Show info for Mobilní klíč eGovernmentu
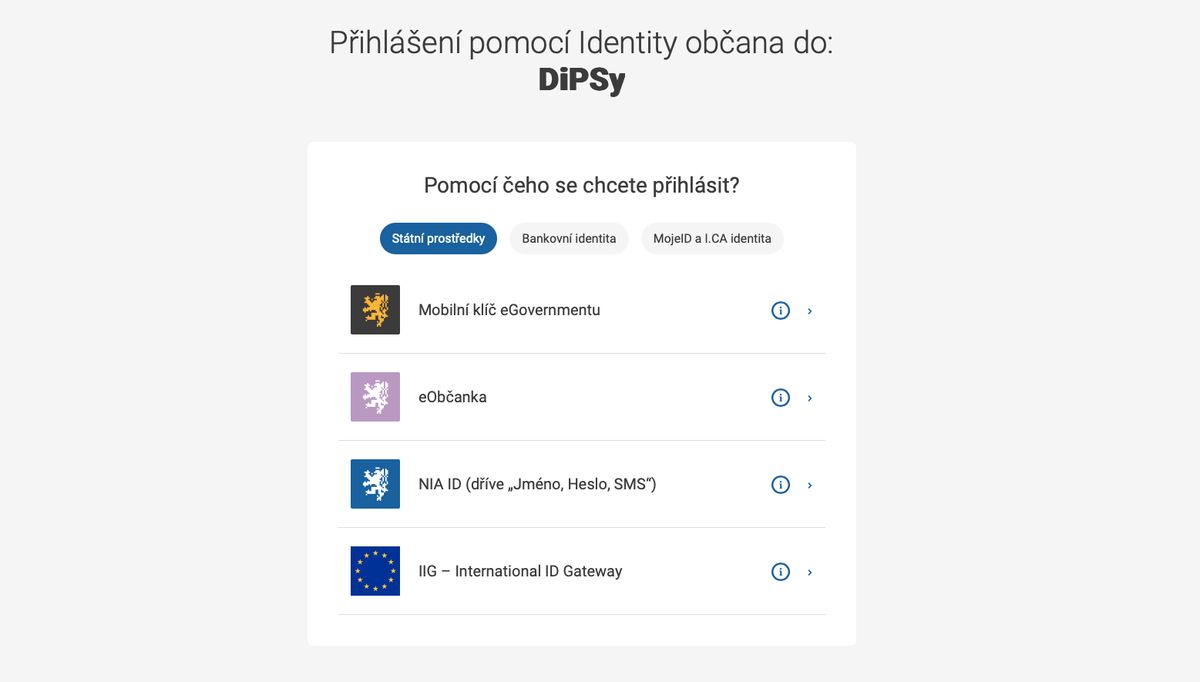This screenshot has width=1200, height=682. click(x=781, y=311)
